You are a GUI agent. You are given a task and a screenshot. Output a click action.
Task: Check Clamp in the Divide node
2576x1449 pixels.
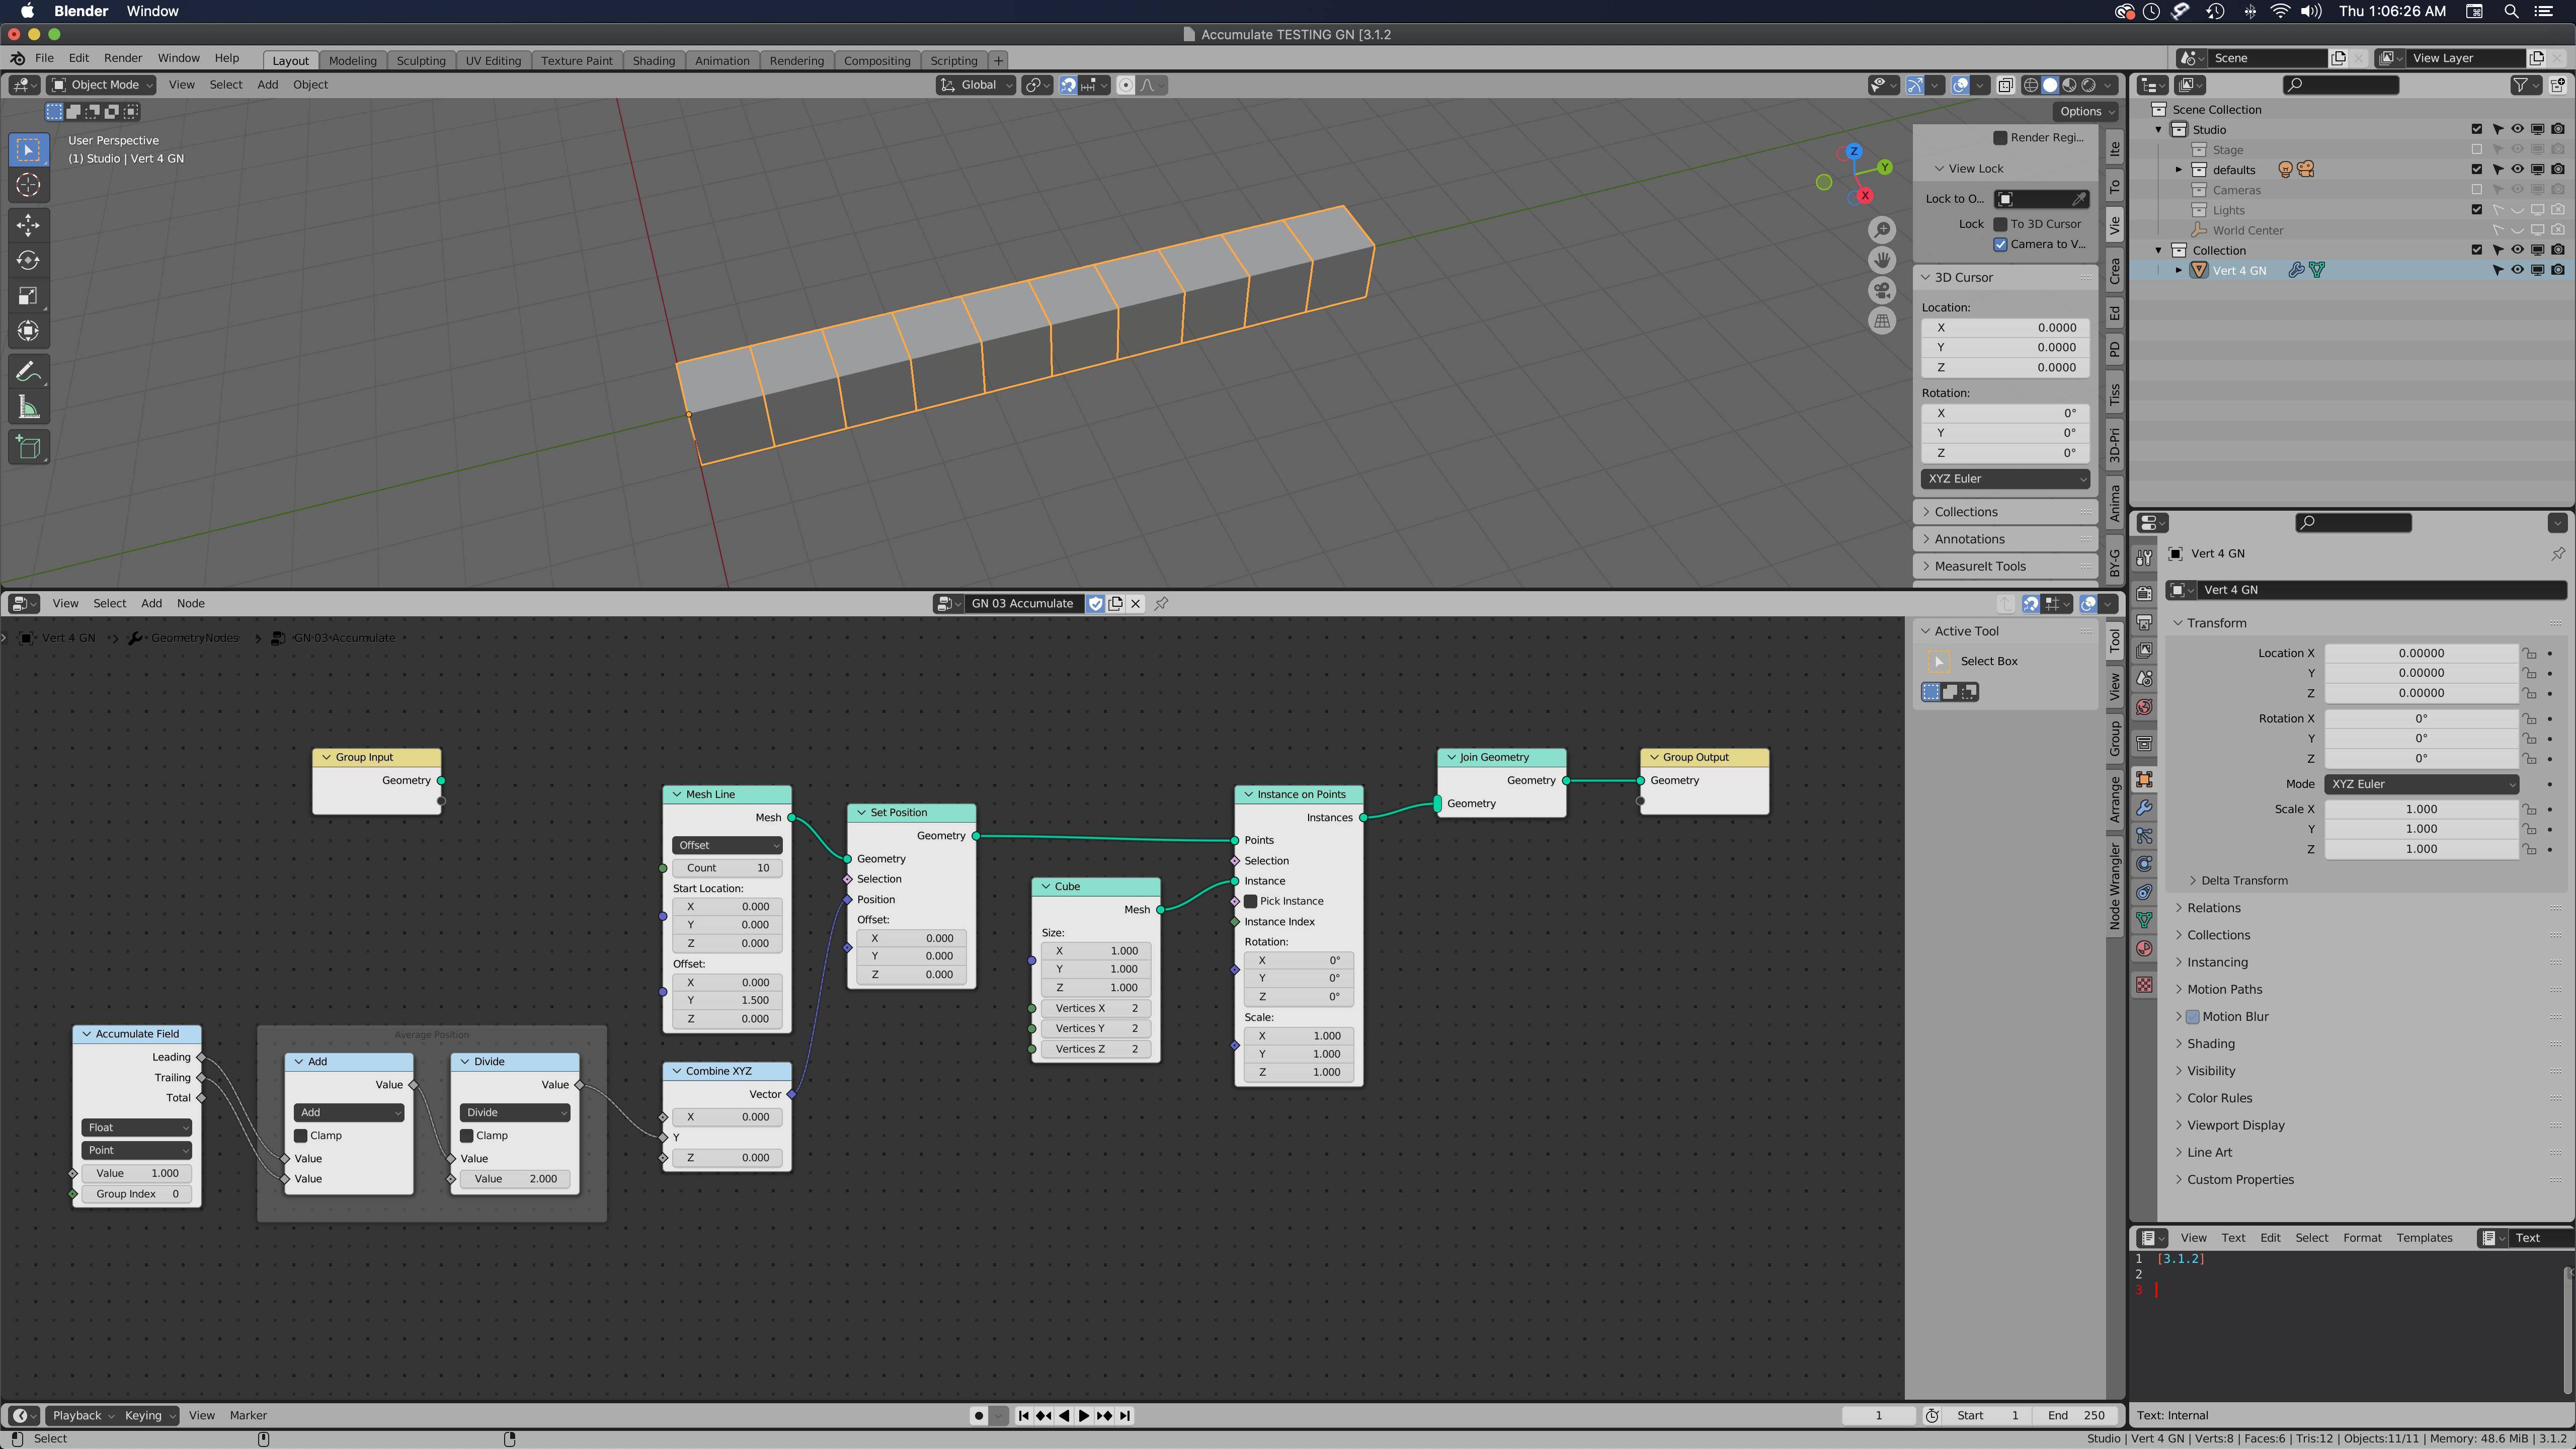(466, 1135)
